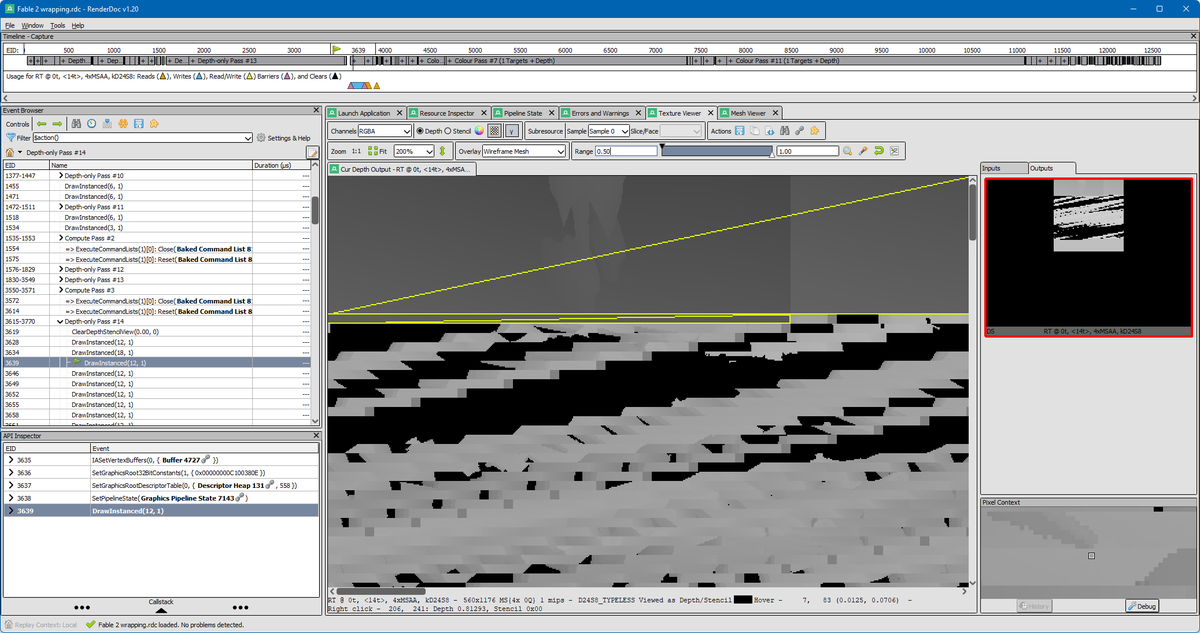
Task: Click the resource link icon in Actions
Action: 800,131
